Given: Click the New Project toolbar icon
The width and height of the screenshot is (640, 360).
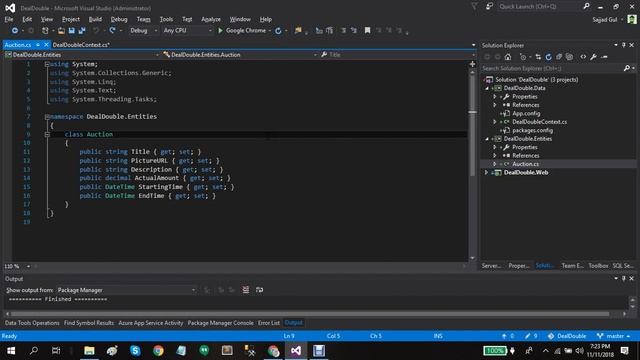Looking at the screenshot, I should click(45, 31).
